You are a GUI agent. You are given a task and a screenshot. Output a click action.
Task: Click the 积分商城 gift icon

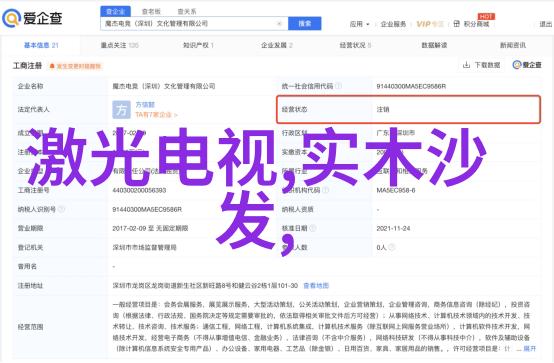(x=456, y=24)
